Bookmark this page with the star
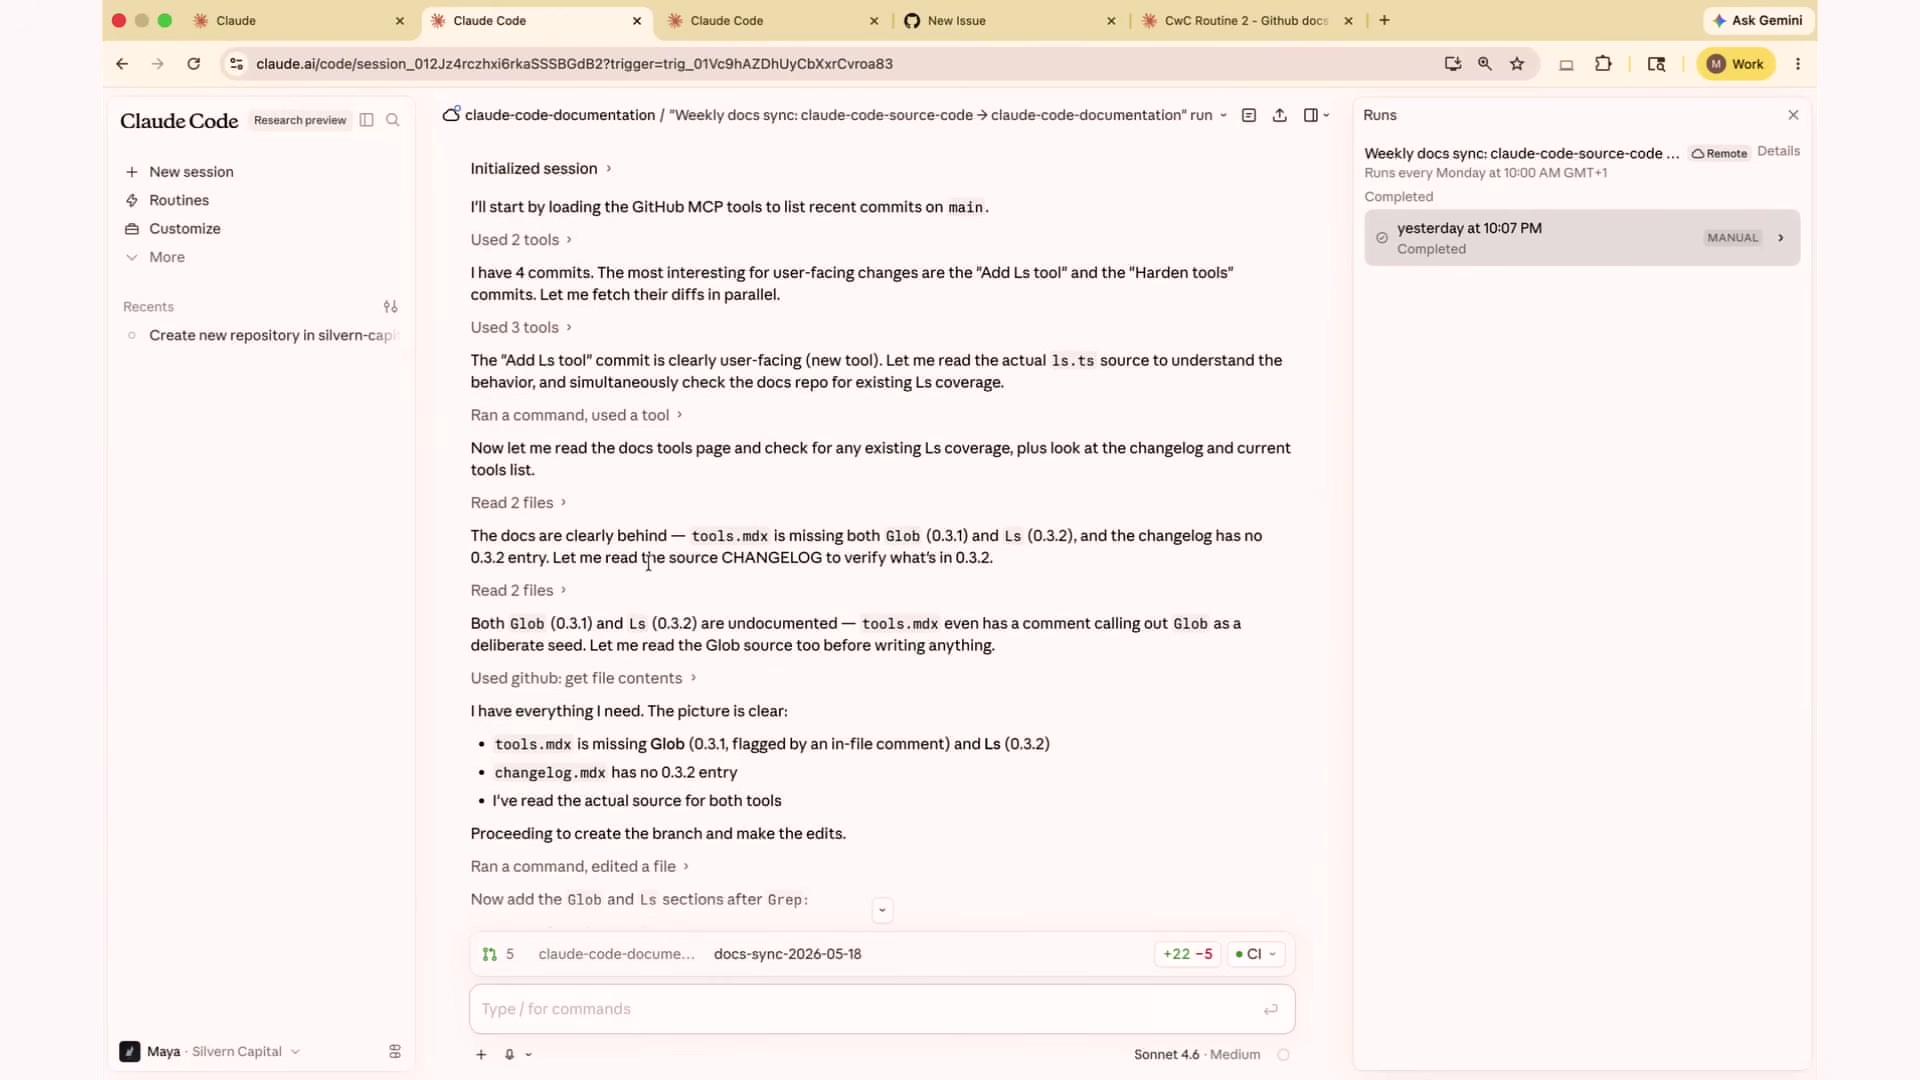This screenshot has width=1920, height=1080. click(1517, 64)
